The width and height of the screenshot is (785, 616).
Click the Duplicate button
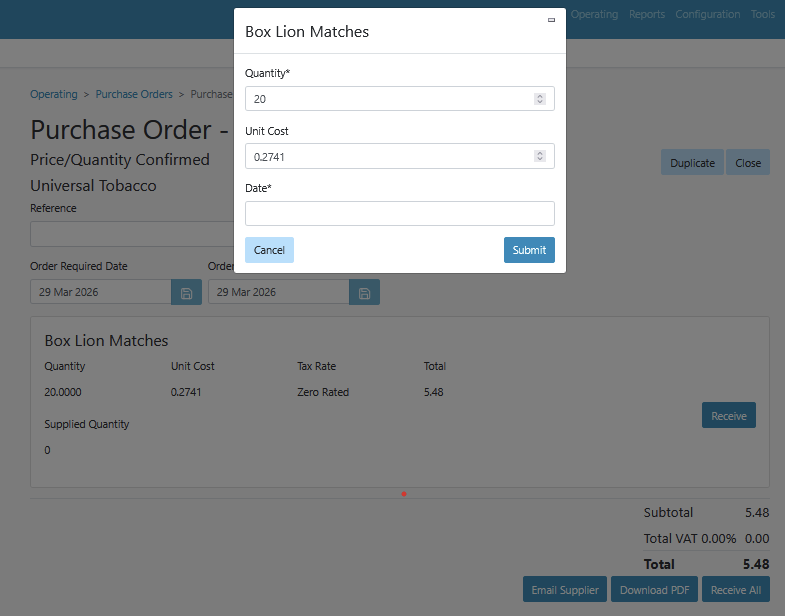click(x=692, y=162)
